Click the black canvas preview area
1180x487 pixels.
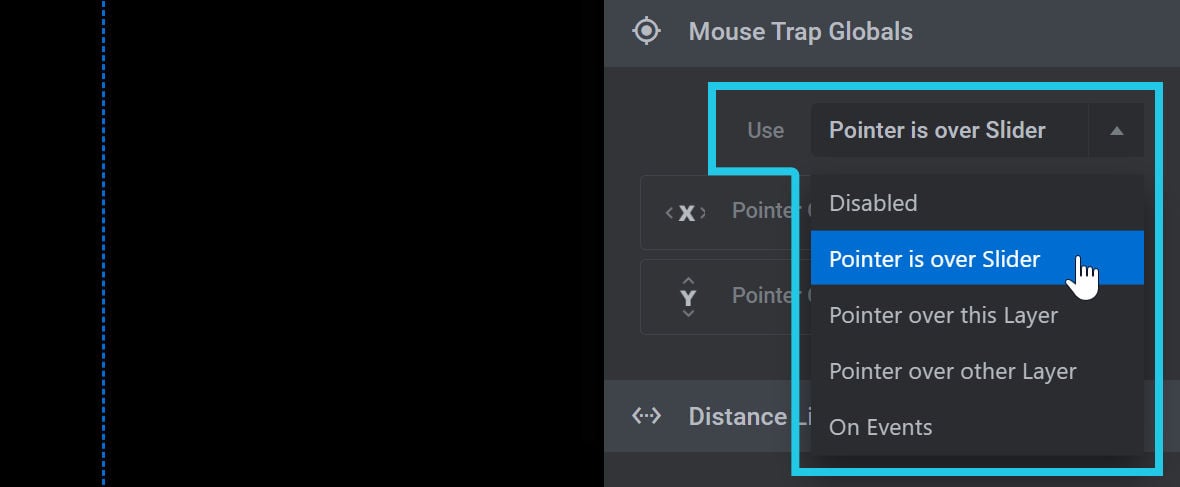coord(354,243)
